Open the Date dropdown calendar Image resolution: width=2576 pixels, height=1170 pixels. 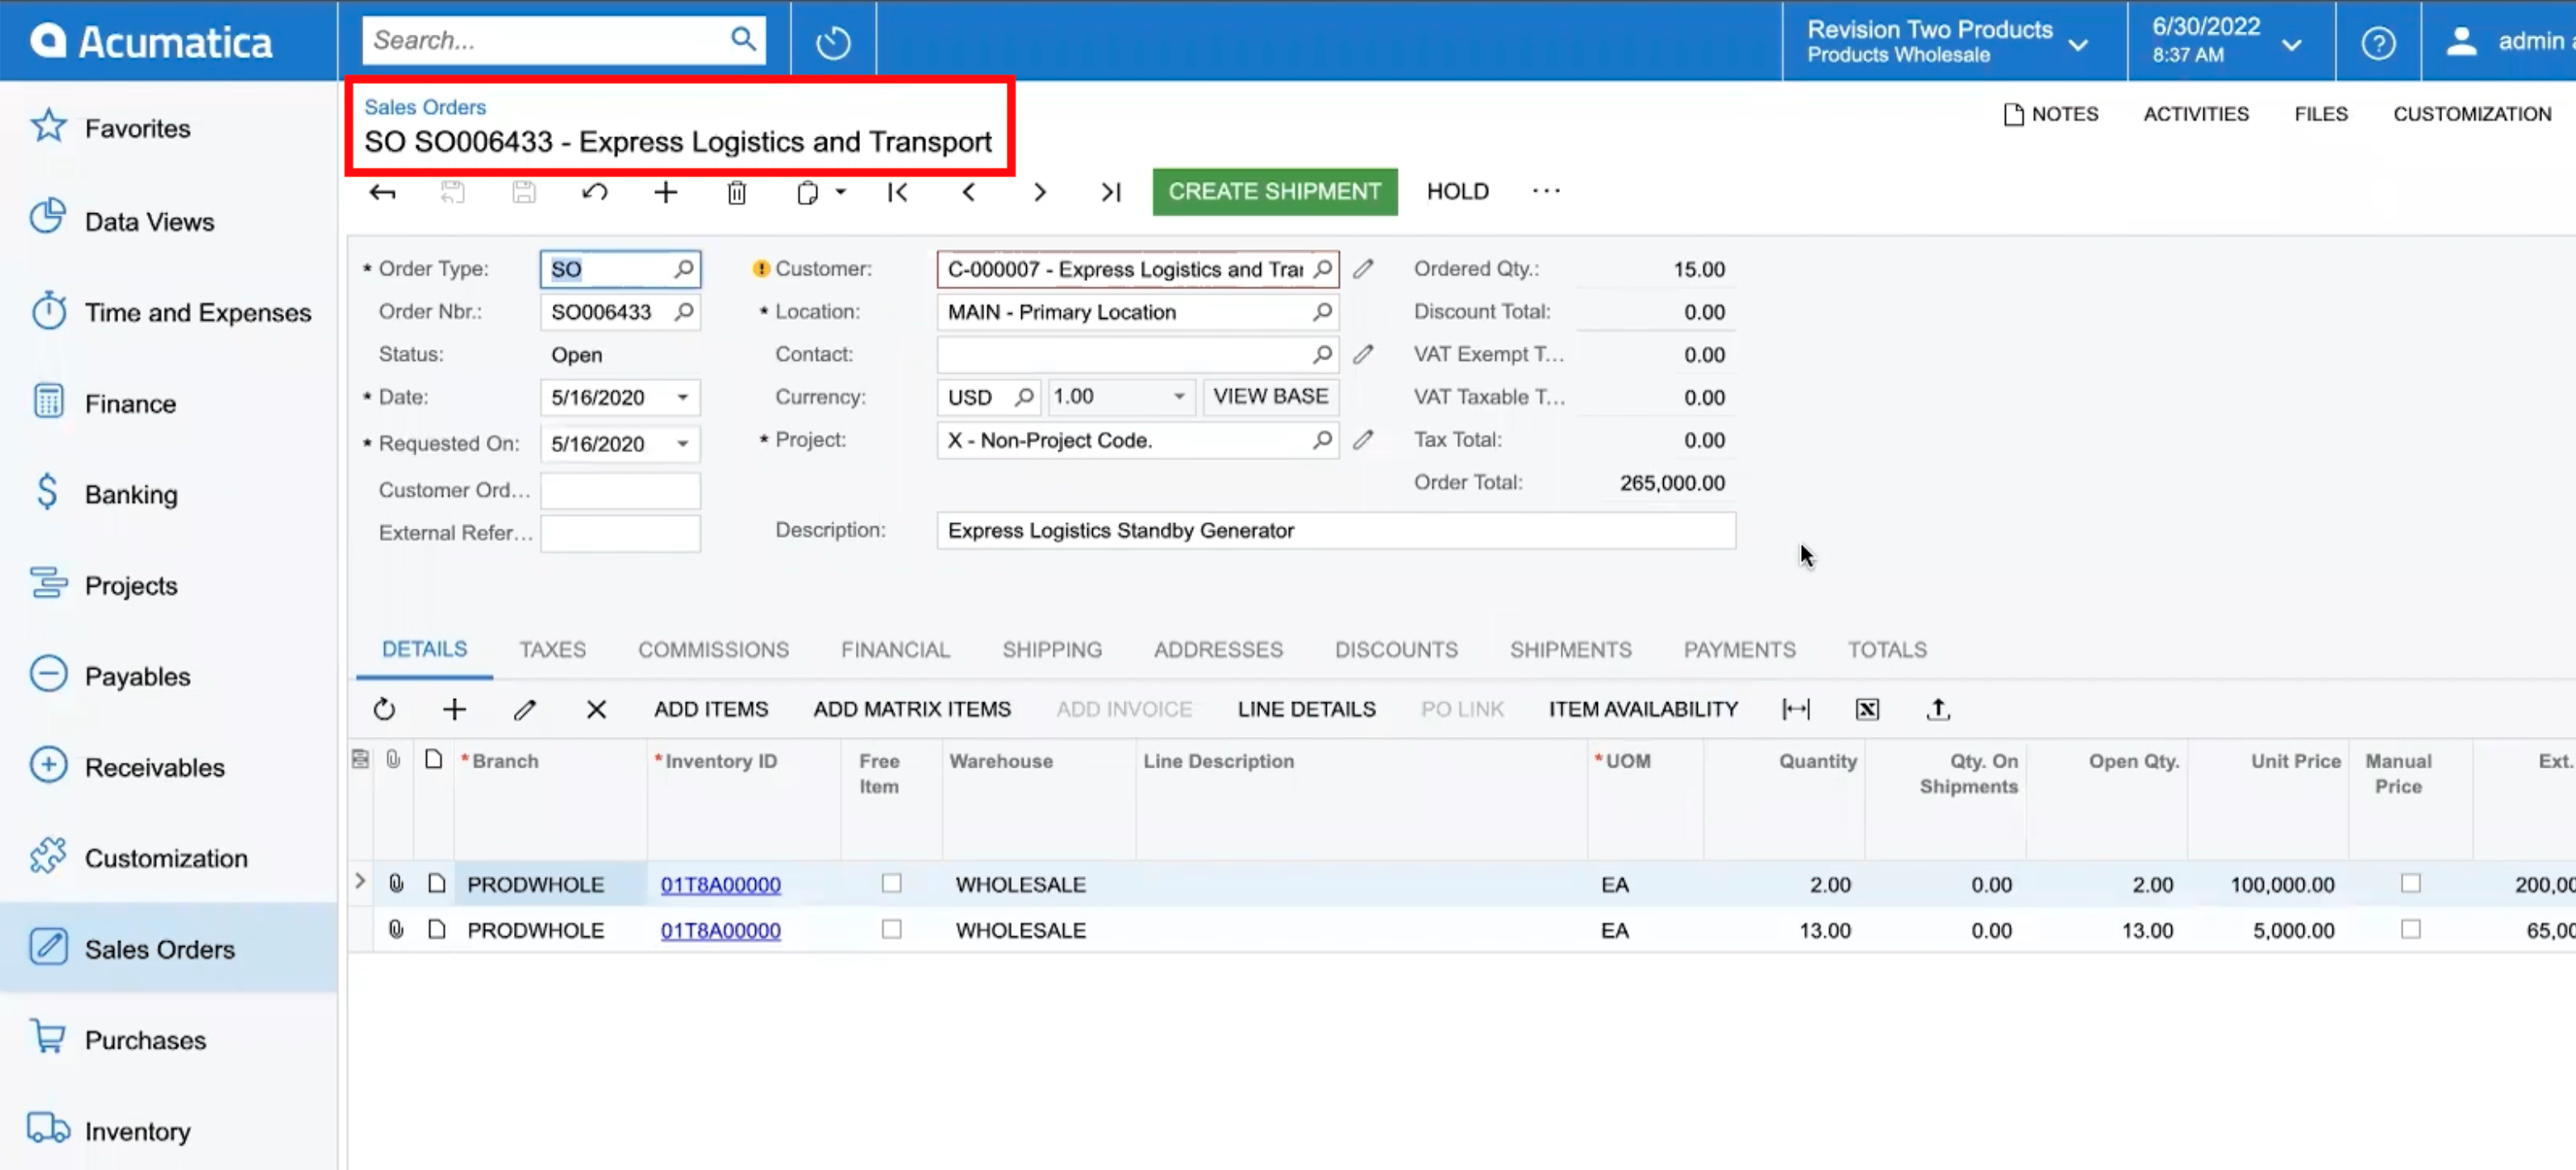(683, 398)
